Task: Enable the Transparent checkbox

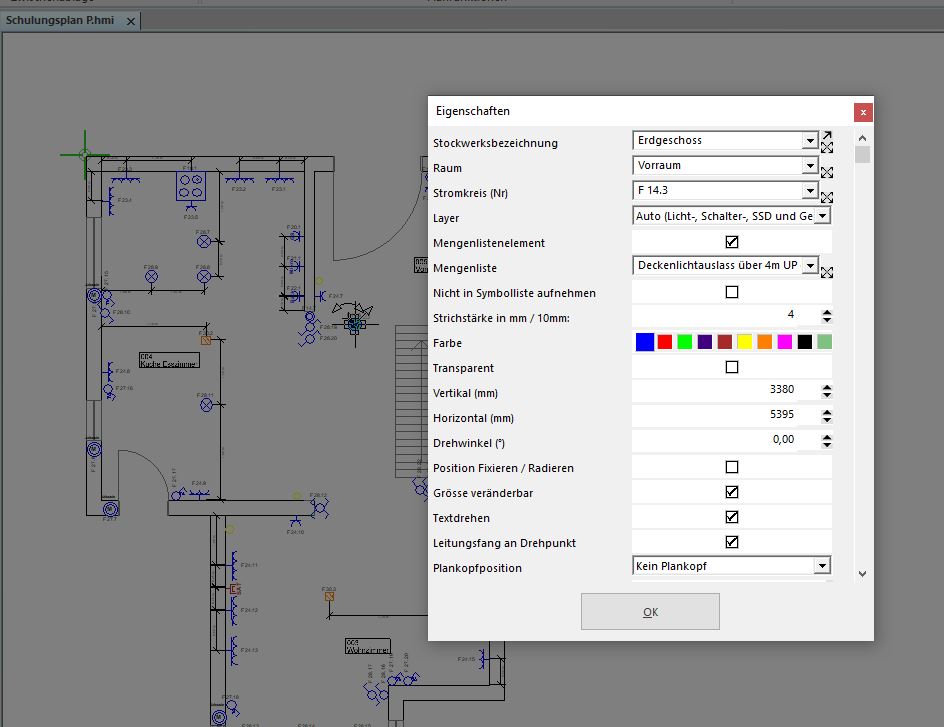Action: pyautogui.click(x=732, y=367)
